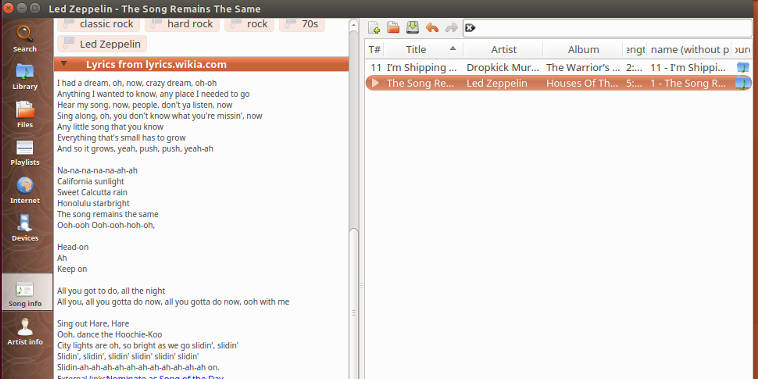The width and height of the screenshot is (758, 379).
Task: Select '1 - The Song R...' file name cell
Action: coord(688,83)
